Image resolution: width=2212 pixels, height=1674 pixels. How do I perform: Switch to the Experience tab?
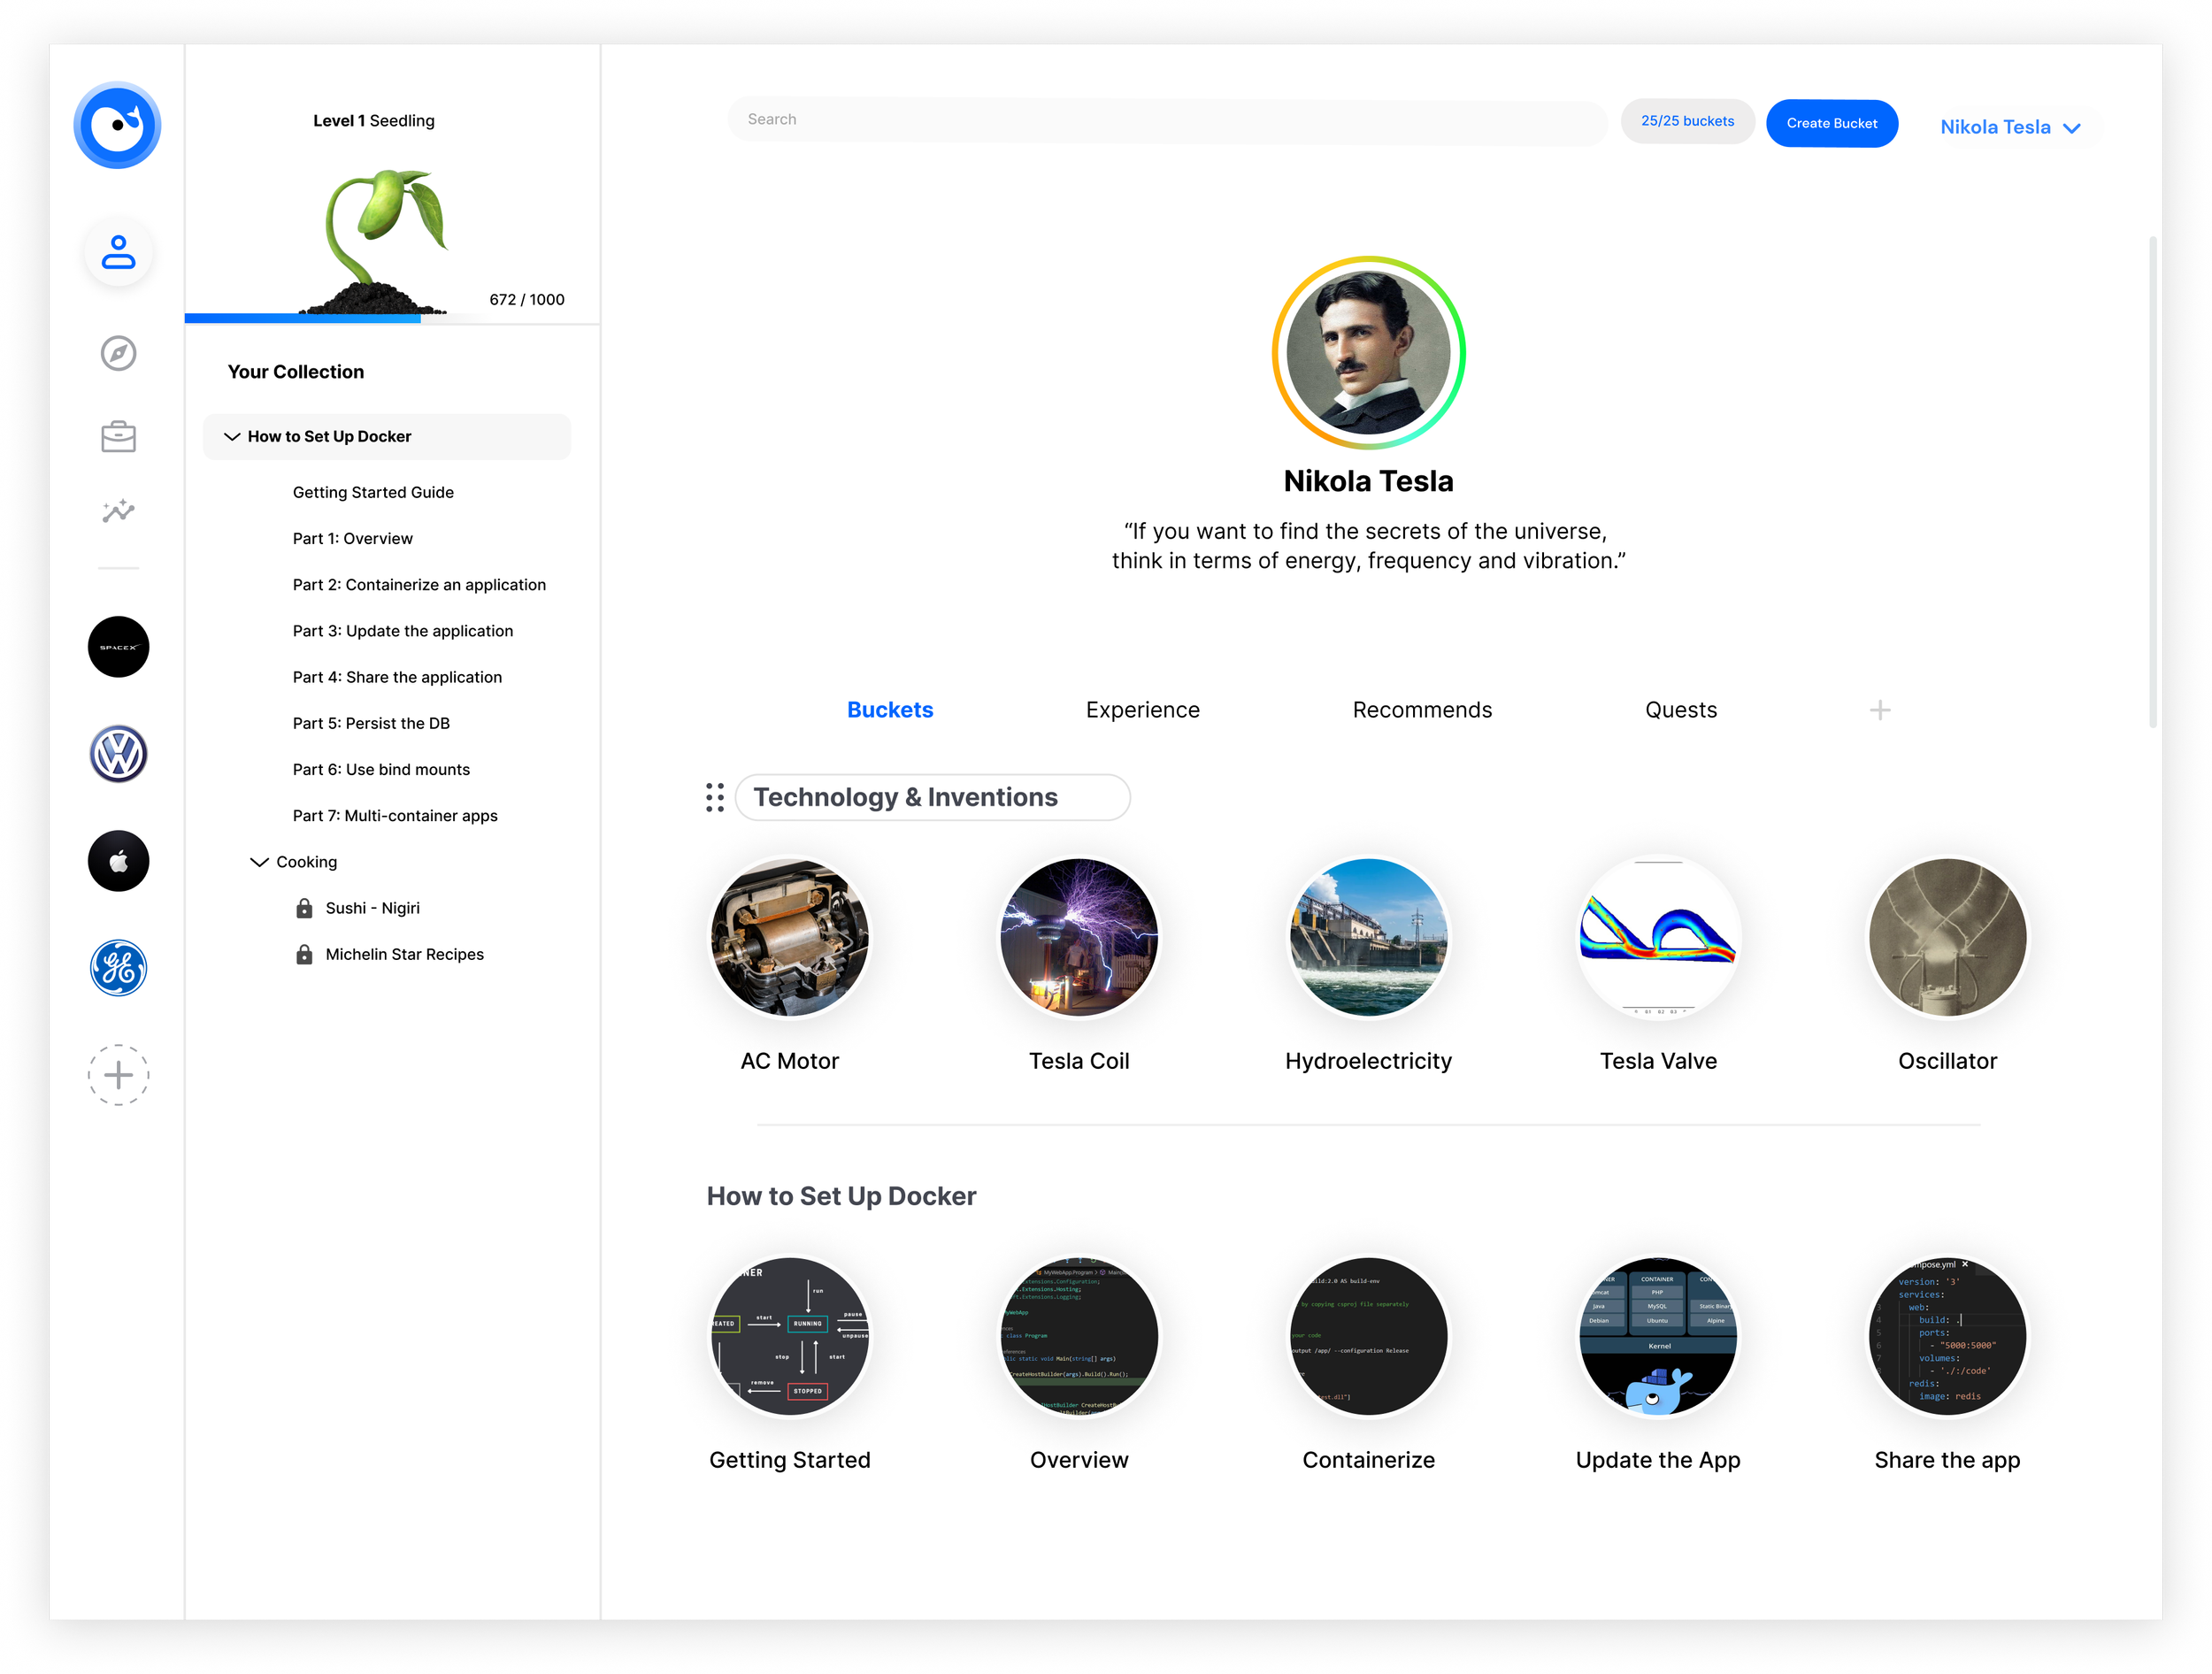coord(1142,710)
